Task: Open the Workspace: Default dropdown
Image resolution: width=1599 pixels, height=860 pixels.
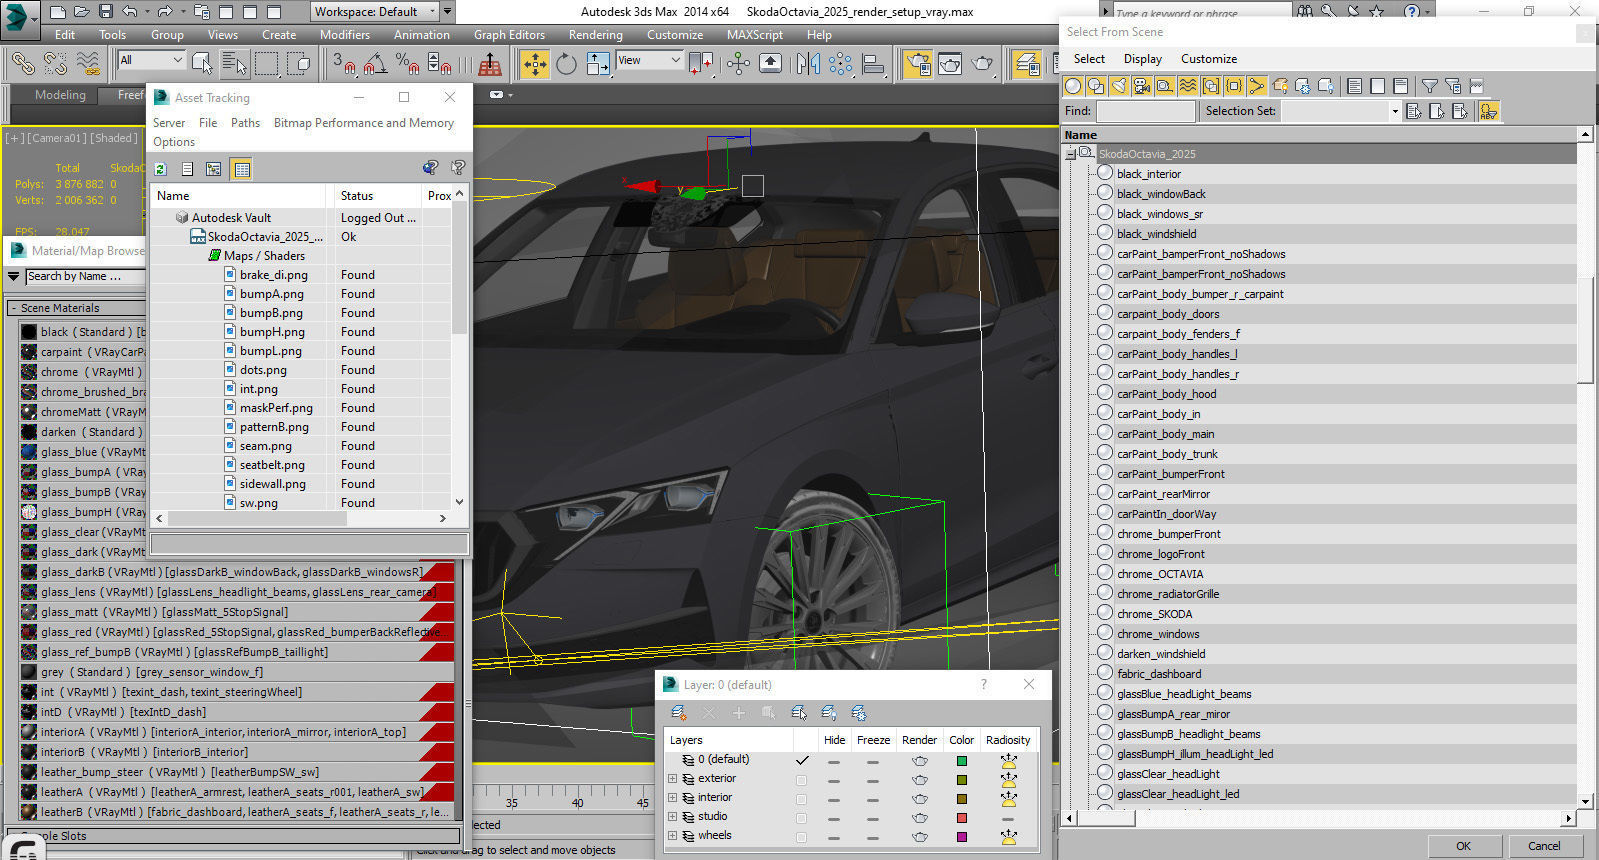Action: pos(375,12)
